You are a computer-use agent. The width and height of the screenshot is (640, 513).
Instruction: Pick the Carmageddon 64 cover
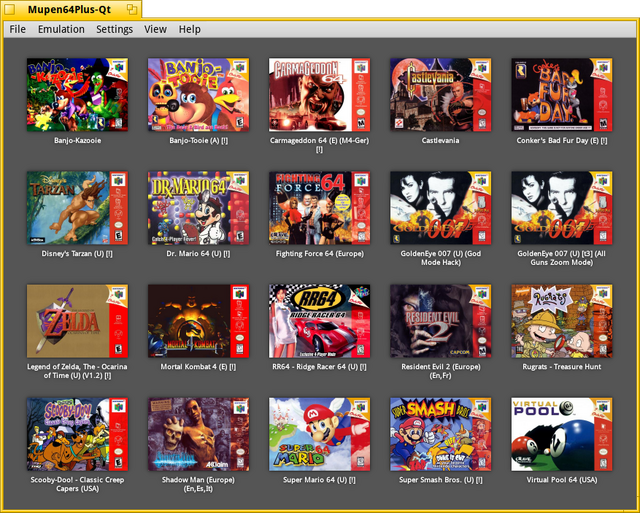[319, 95]
